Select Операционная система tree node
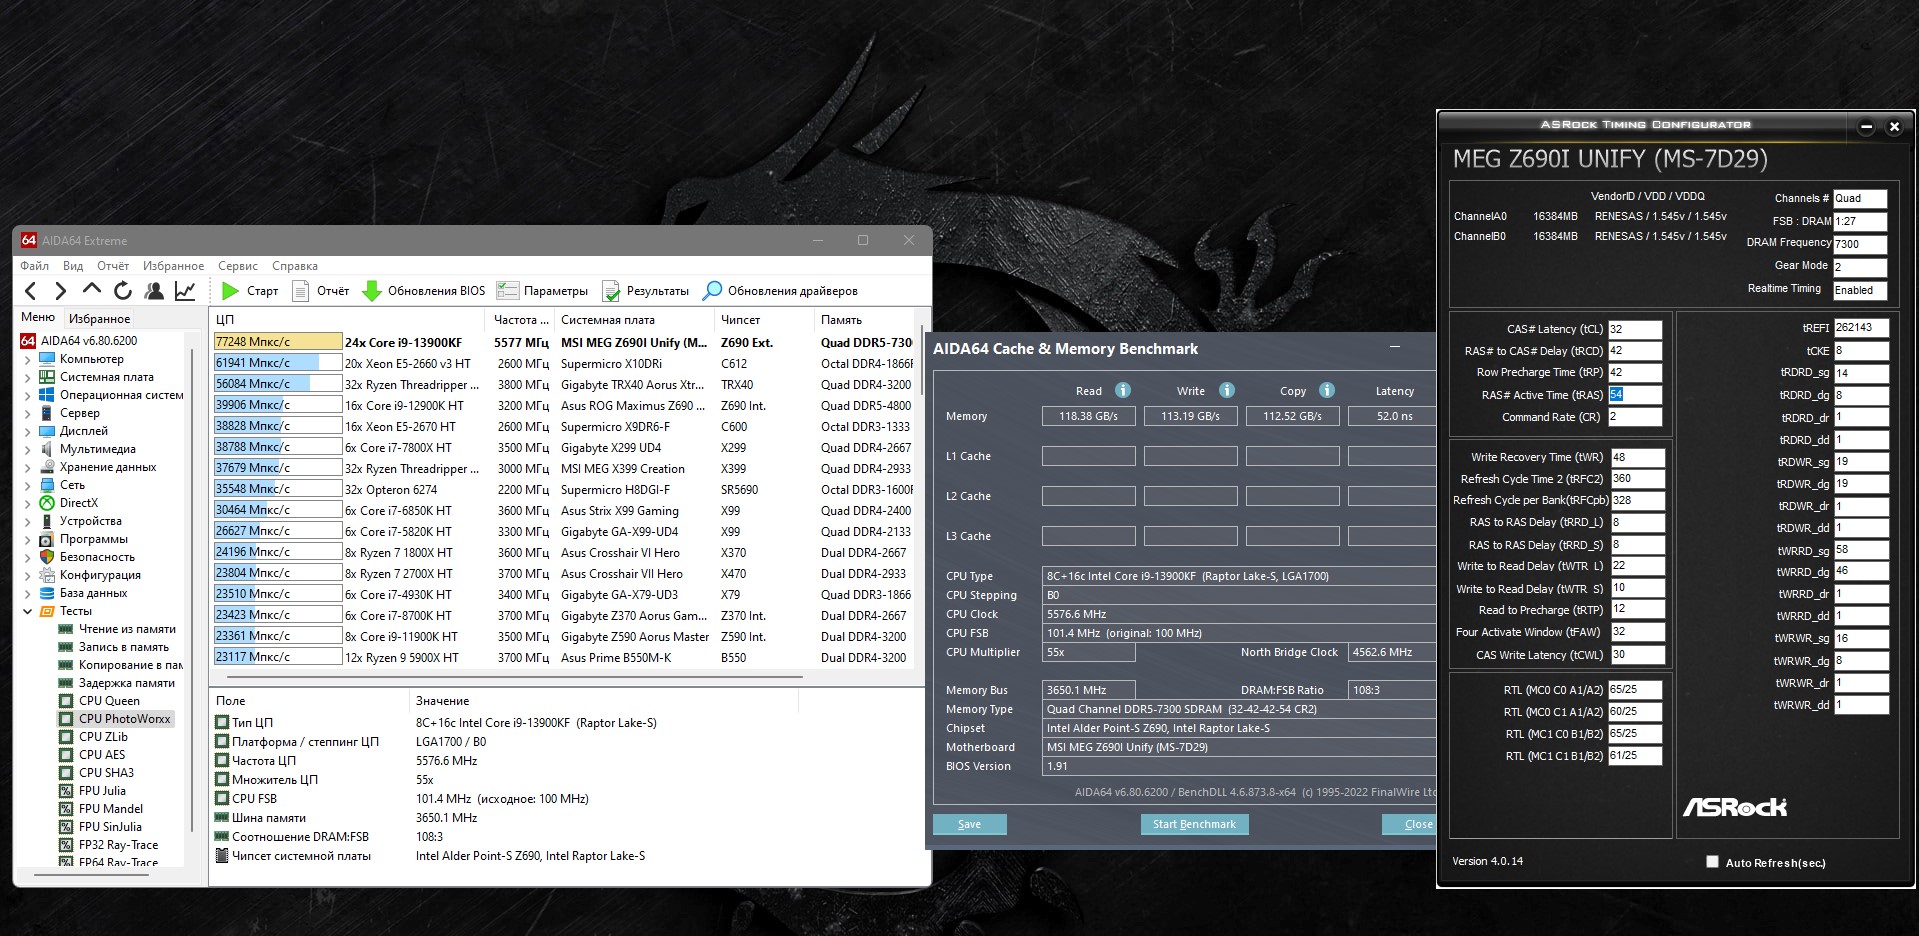 tap(121, 395)
